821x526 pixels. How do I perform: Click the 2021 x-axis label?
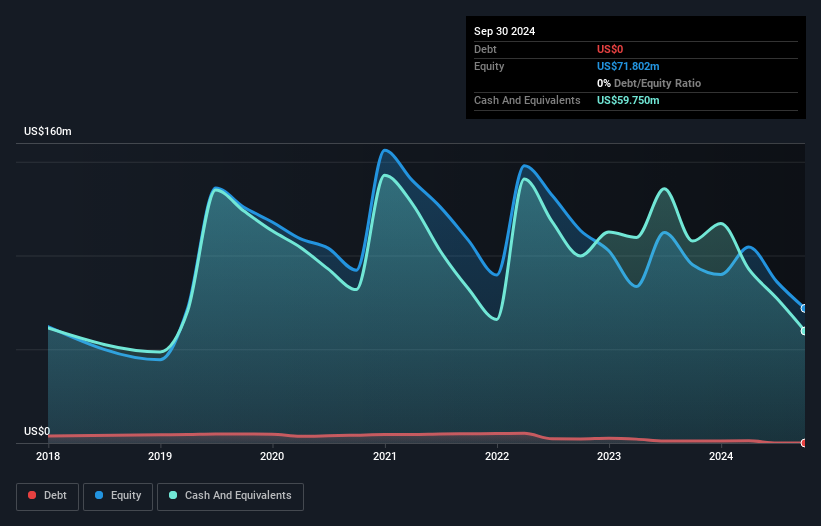tap(385, 456)
